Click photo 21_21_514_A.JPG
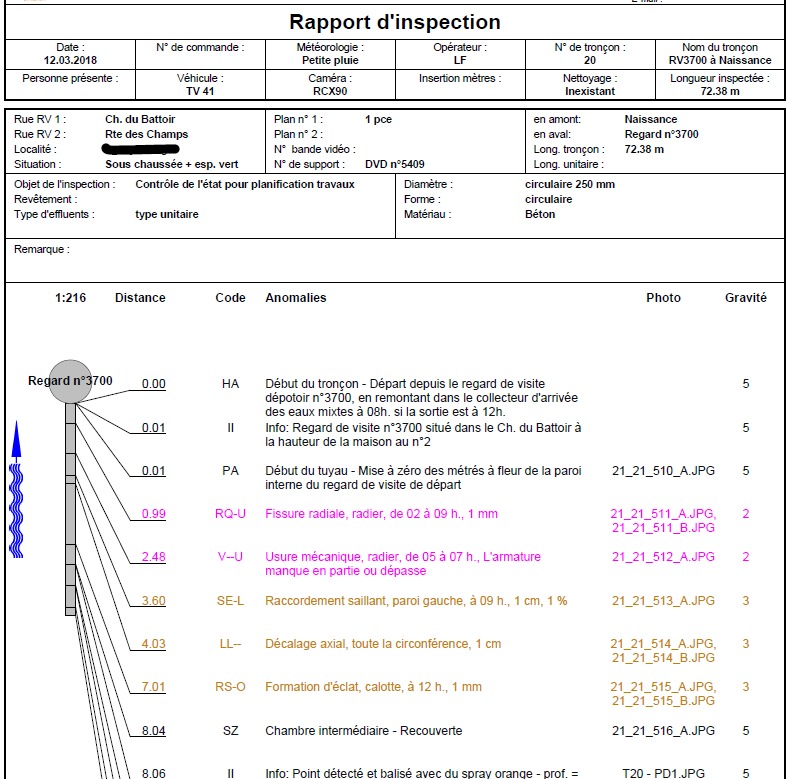 (x=664, y=644)
